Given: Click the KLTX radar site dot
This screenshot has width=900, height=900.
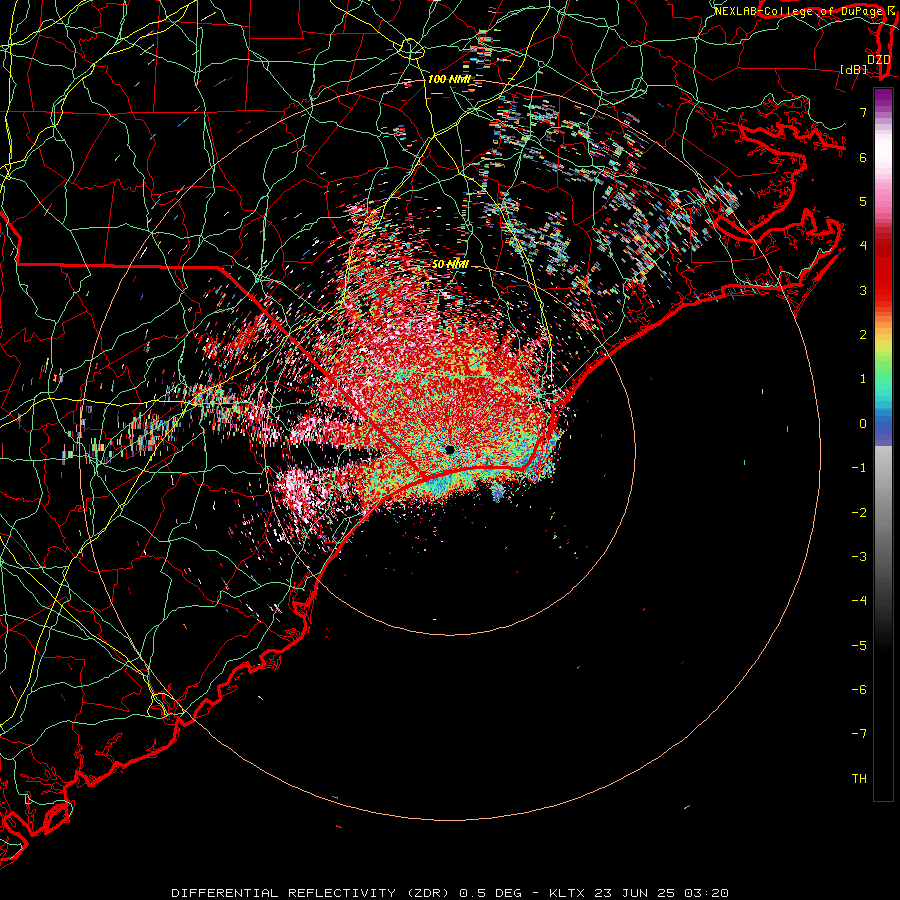Looking at the screenshot, I should pyautogui.click(x=450, y=450).
